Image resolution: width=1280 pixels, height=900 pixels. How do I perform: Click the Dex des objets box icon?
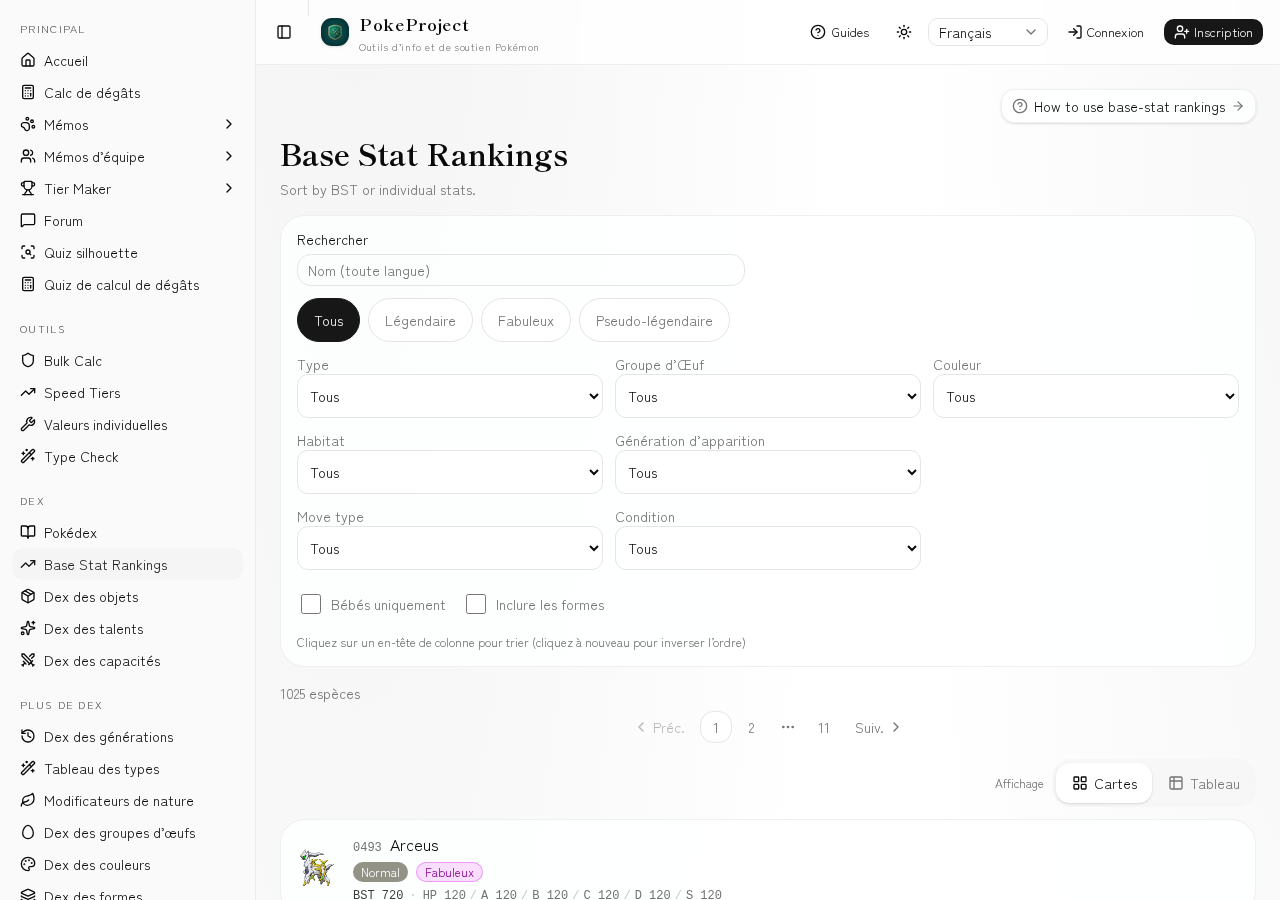28,596
